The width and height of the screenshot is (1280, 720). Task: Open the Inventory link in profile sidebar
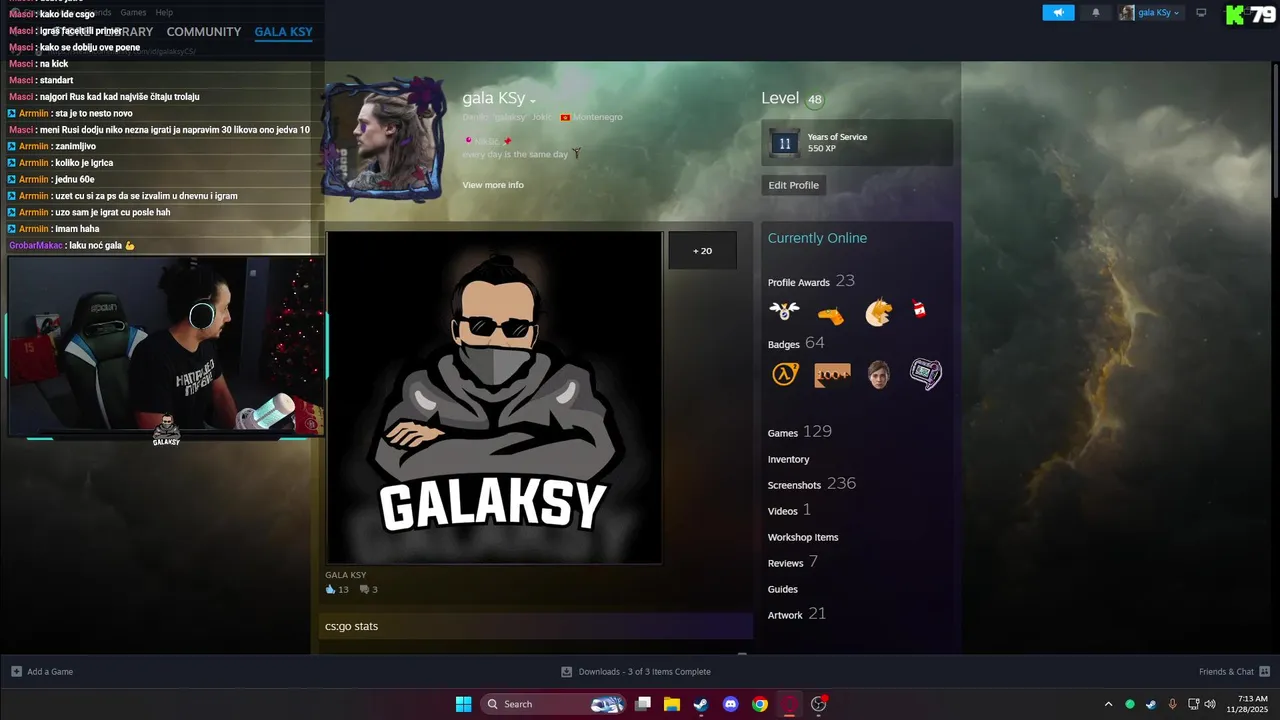(788, 459)
